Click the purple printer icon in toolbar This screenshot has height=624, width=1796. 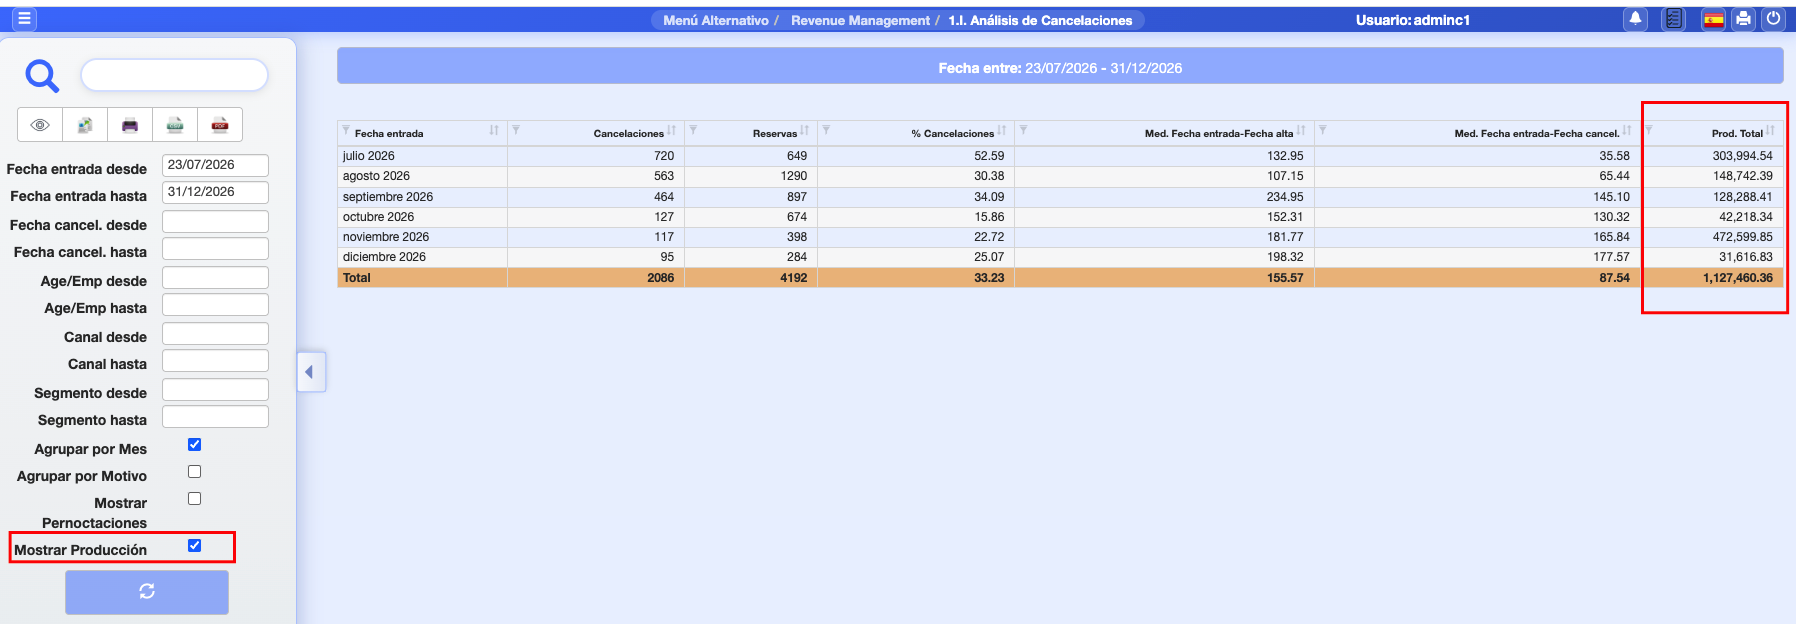(130, 125)
